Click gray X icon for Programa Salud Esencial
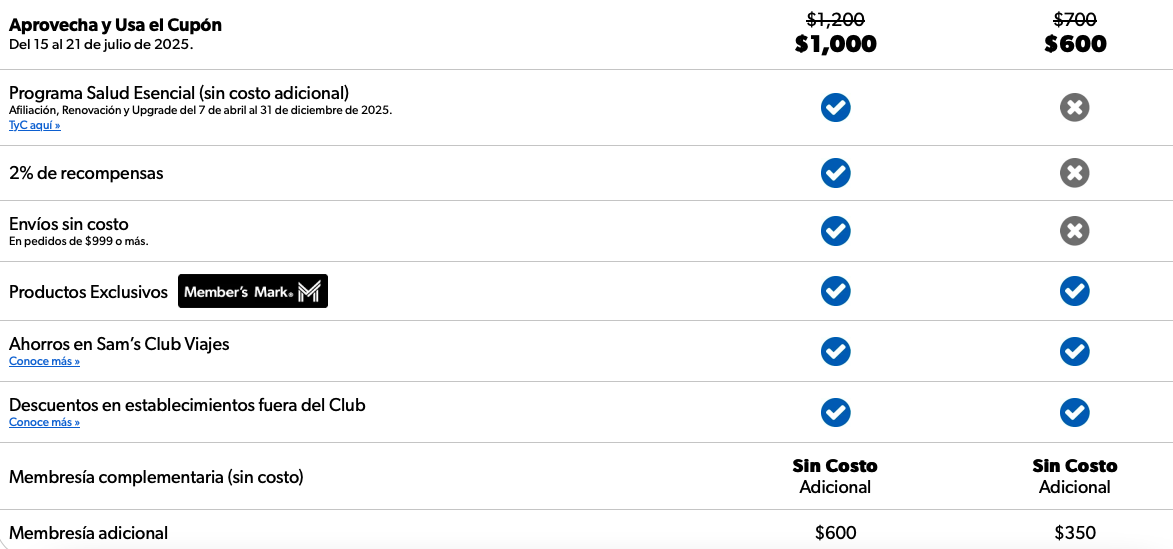Image resolution: width=1173 pixels, height=549 pixels. point(1075,107)
